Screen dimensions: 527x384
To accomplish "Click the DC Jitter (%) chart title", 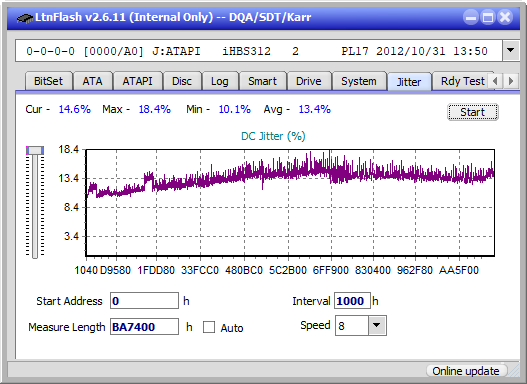I will [x=273, y=136].
